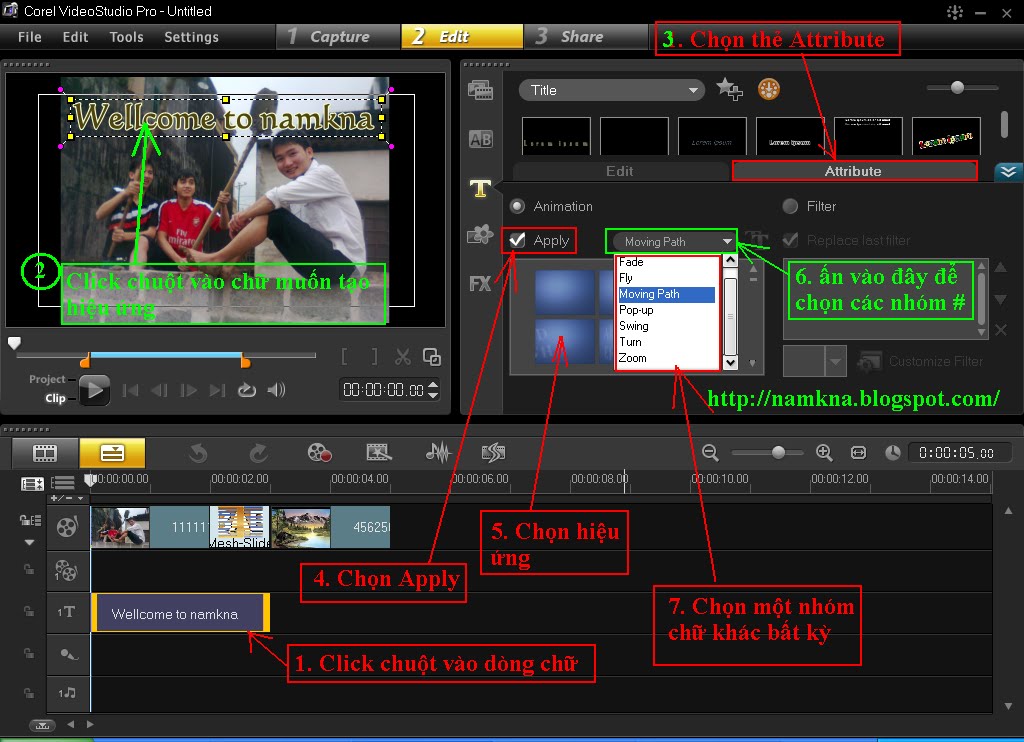Open the Tools menu
The image size is (1024, 742).
click(x=126, y=37)
